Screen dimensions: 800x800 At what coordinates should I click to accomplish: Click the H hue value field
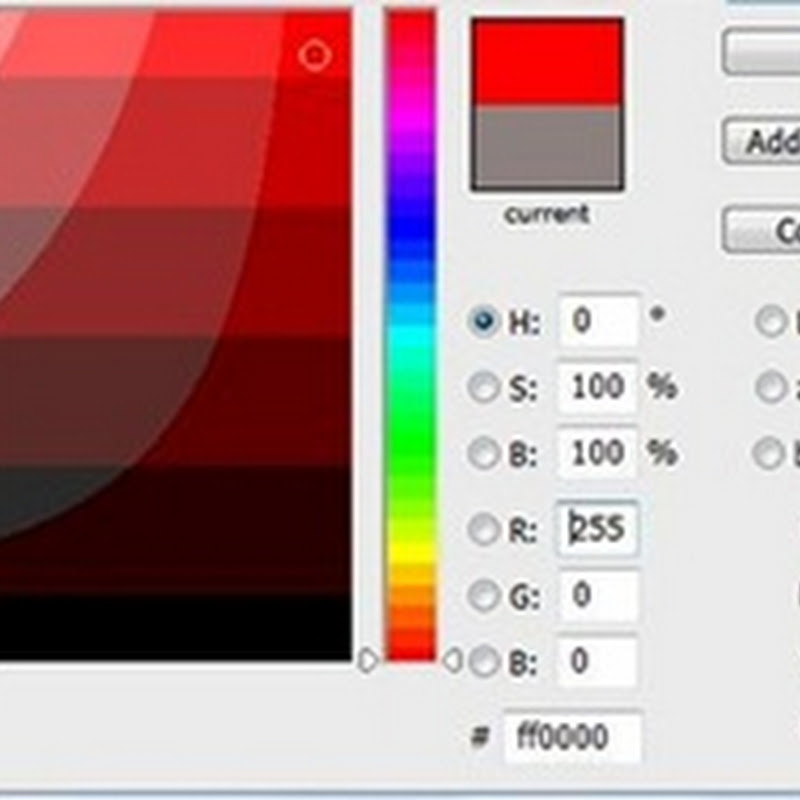coord(598,321)
